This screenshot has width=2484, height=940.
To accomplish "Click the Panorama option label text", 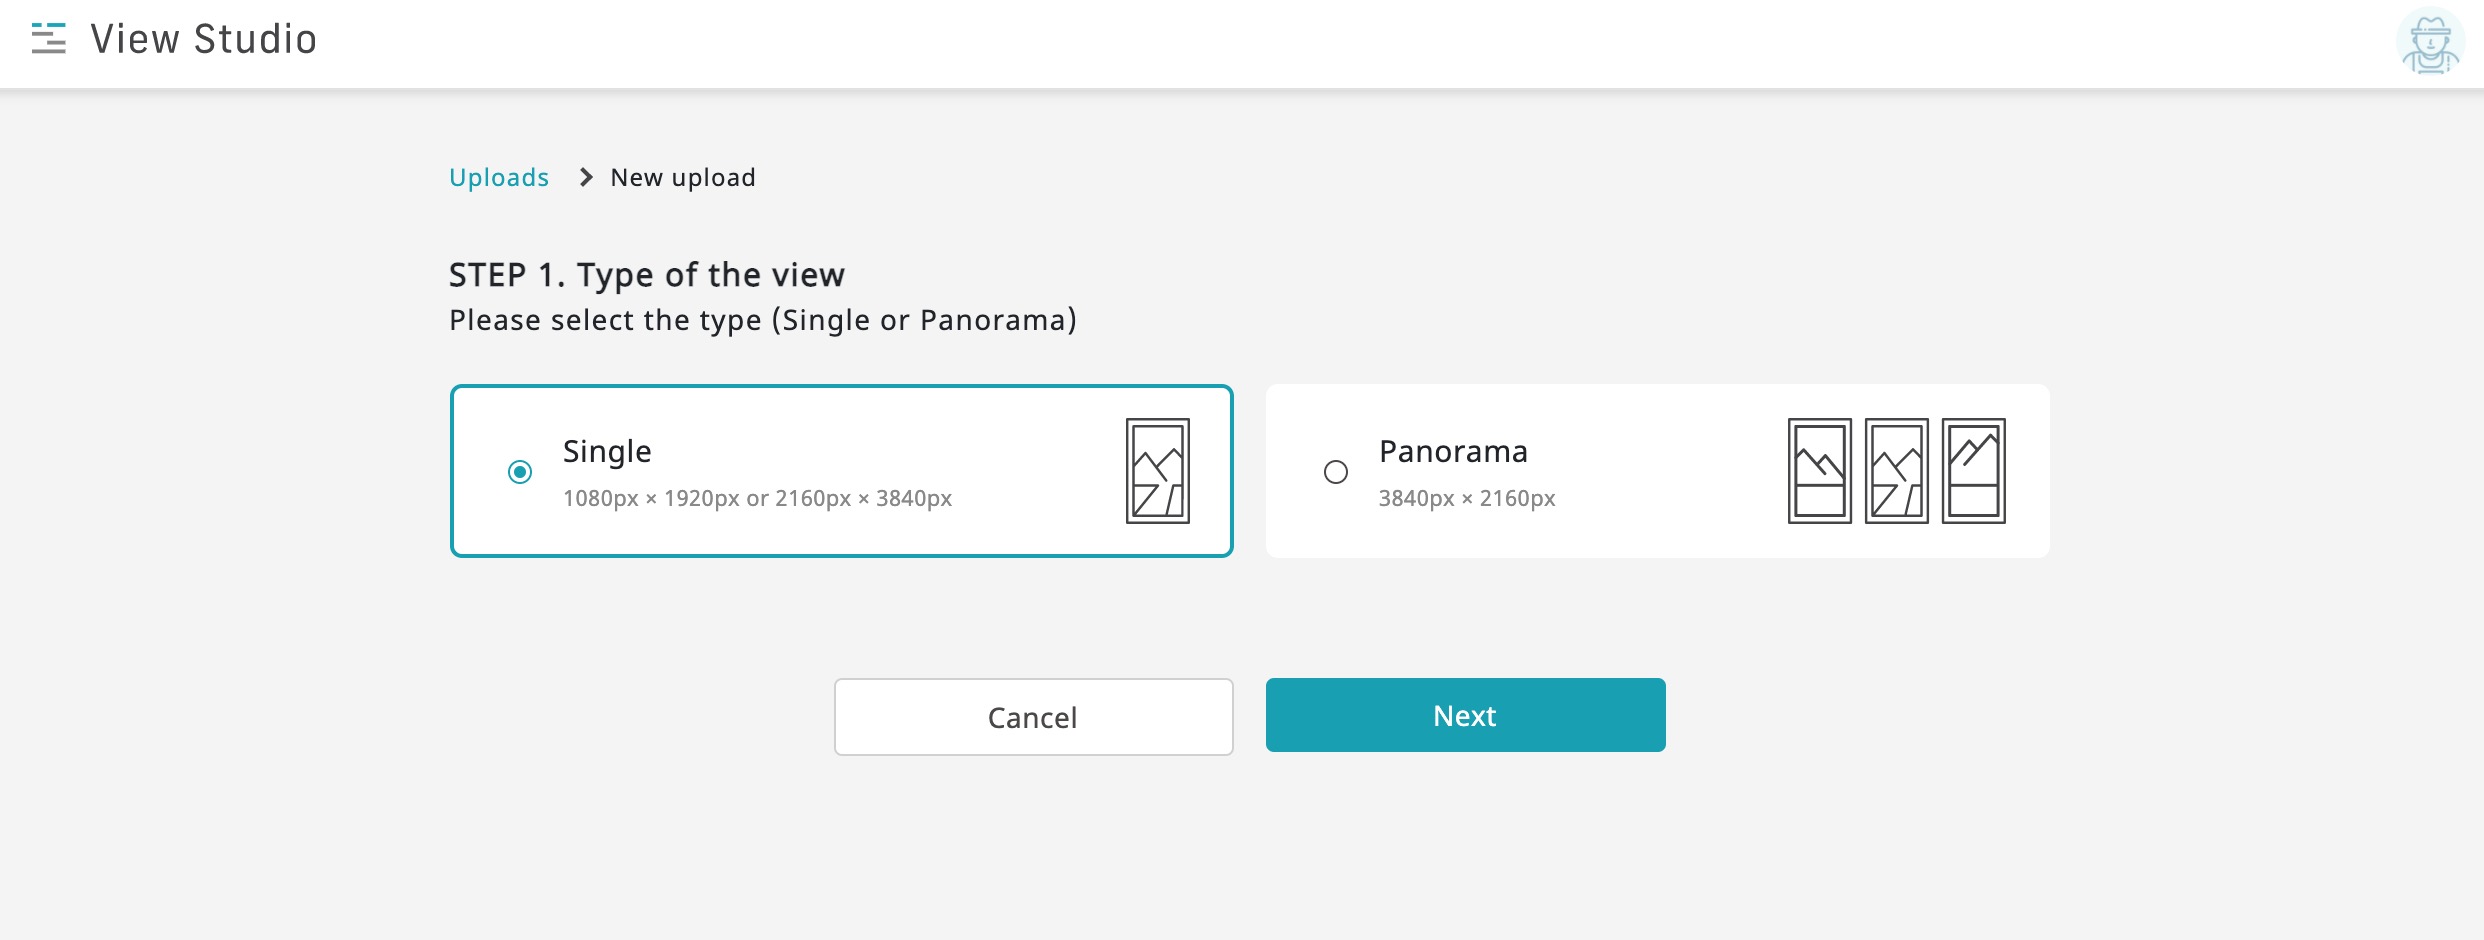I will point(1453,452).
